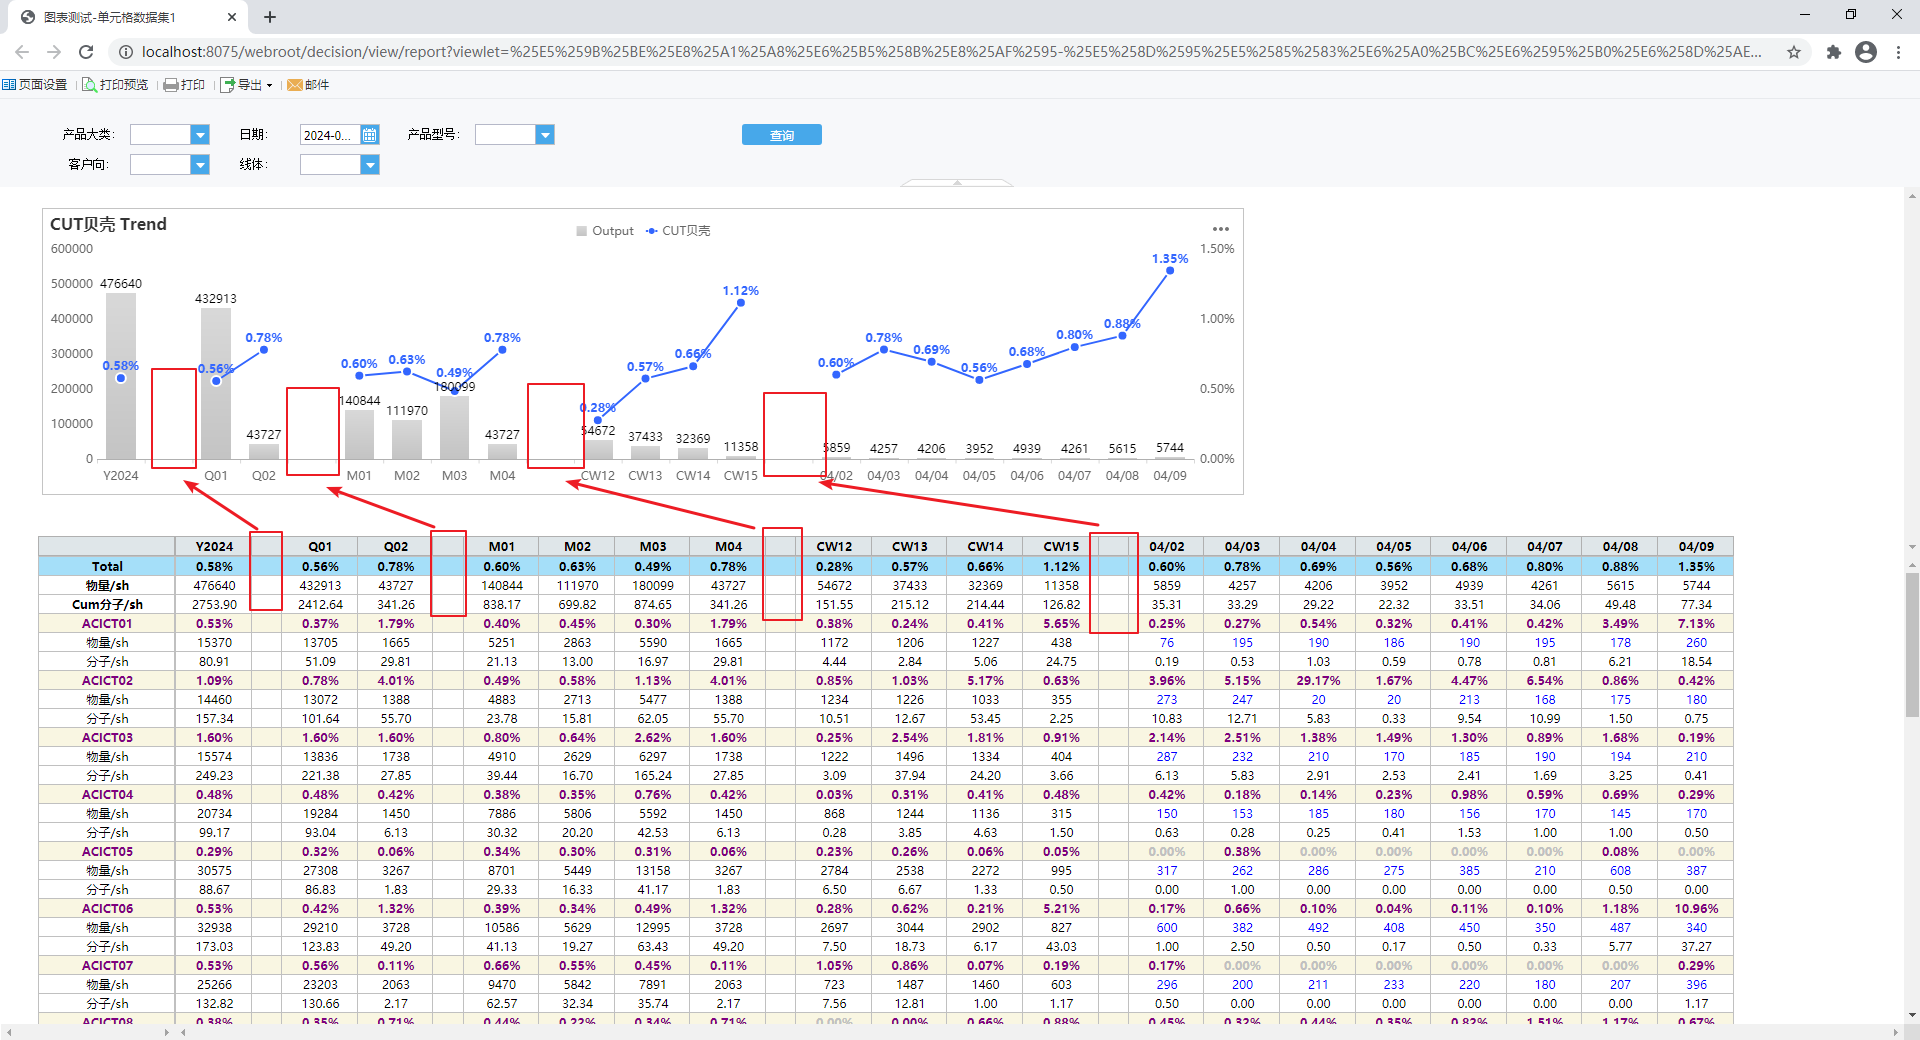Viewport: 1920px width, 1040px height.
Task: Go forward in browser history
Action: coord(54,52)
